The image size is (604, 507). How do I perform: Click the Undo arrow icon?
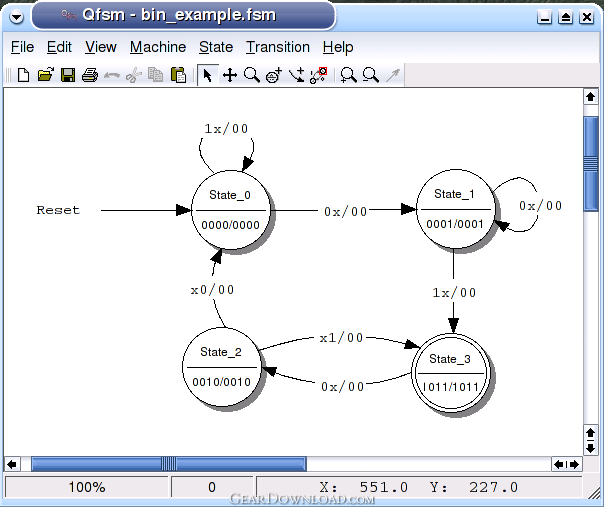pyautogui.click(x=112, y=75)
